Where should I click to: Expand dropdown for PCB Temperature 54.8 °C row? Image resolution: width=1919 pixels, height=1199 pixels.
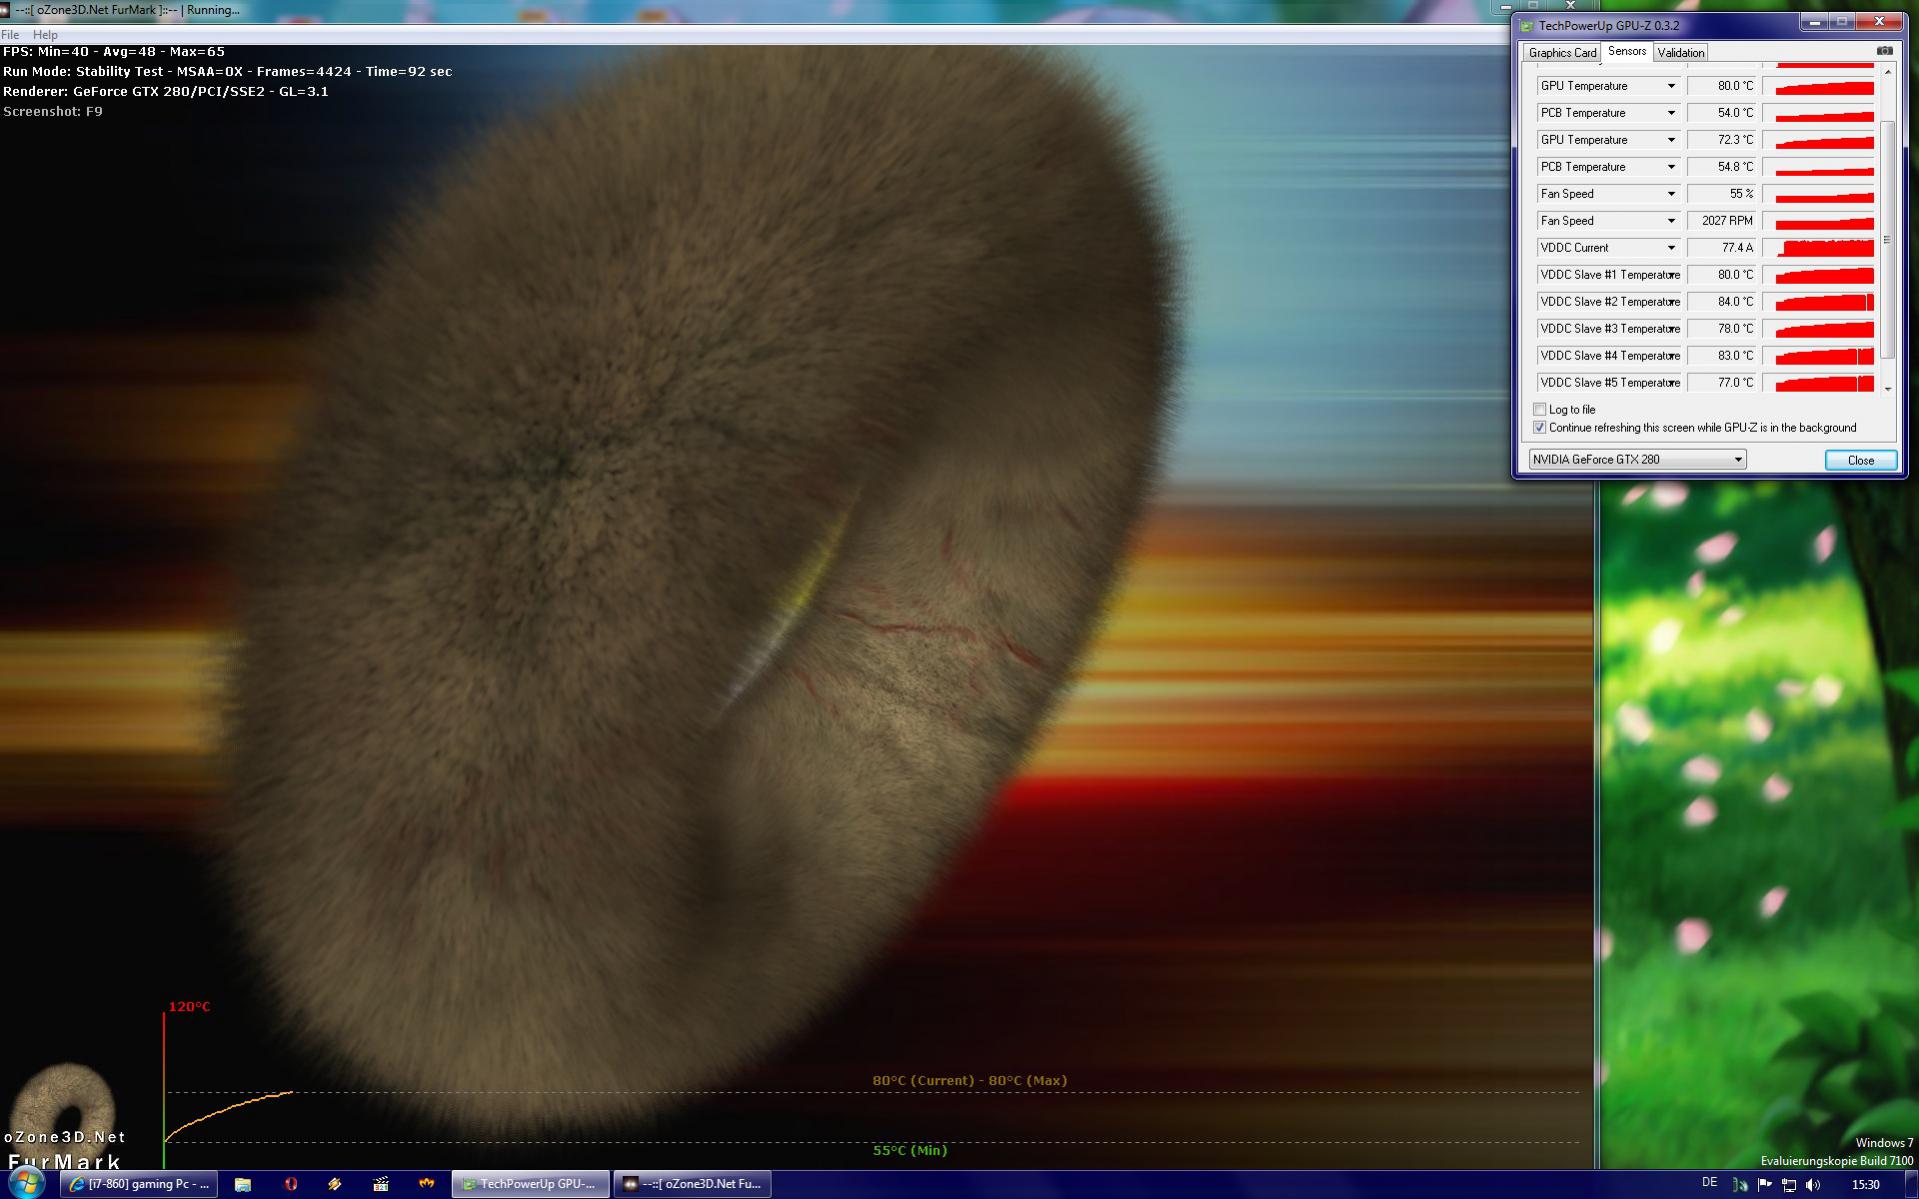pyautogui.click(x=1670, y=167)
